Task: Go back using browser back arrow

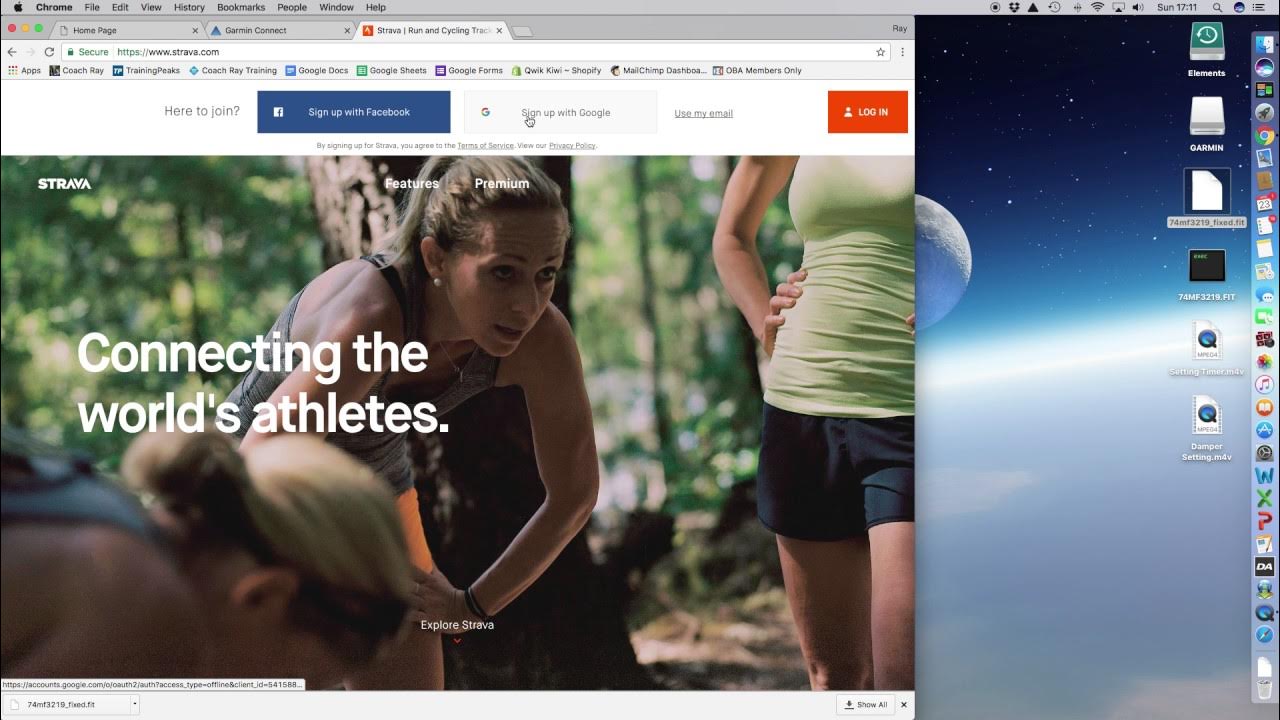Action: pos(12,52)
